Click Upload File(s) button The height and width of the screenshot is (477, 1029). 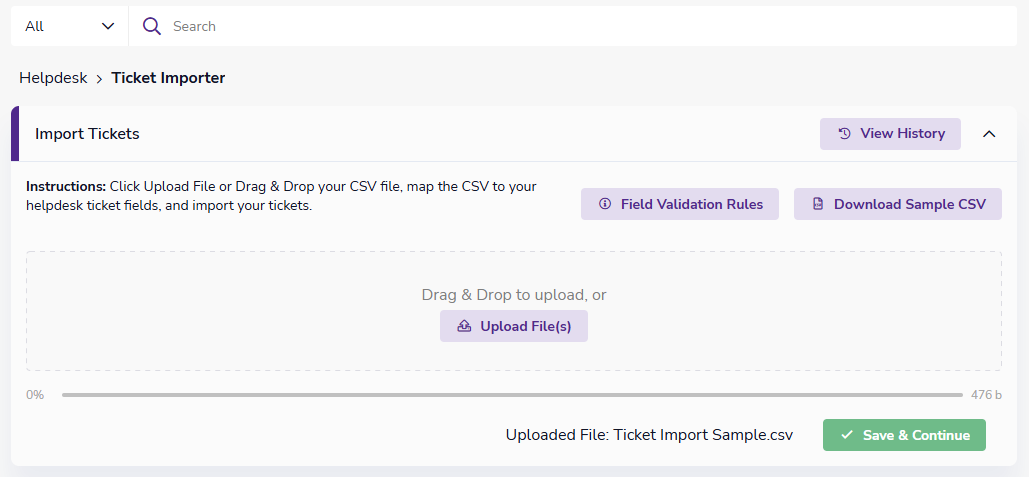coord(514,326)
